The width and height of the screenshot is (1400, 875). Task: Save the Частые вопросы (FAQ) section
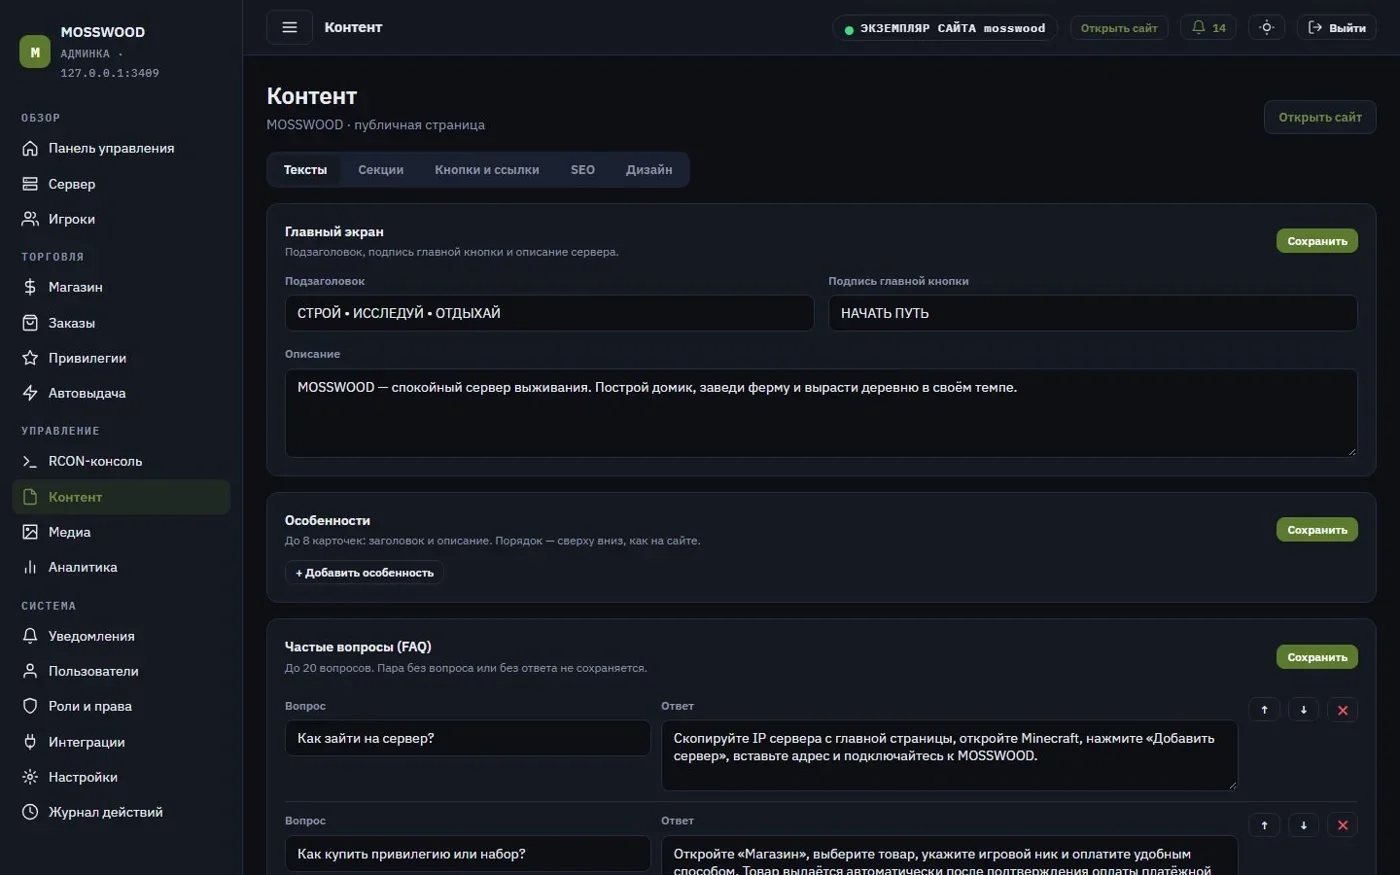(x=1317, y=657)
